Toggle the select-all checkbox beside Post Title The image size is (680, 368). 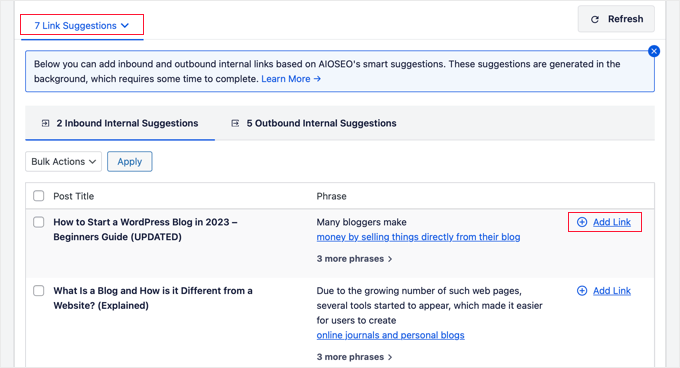pyautogui.click(x=39, y=196)
